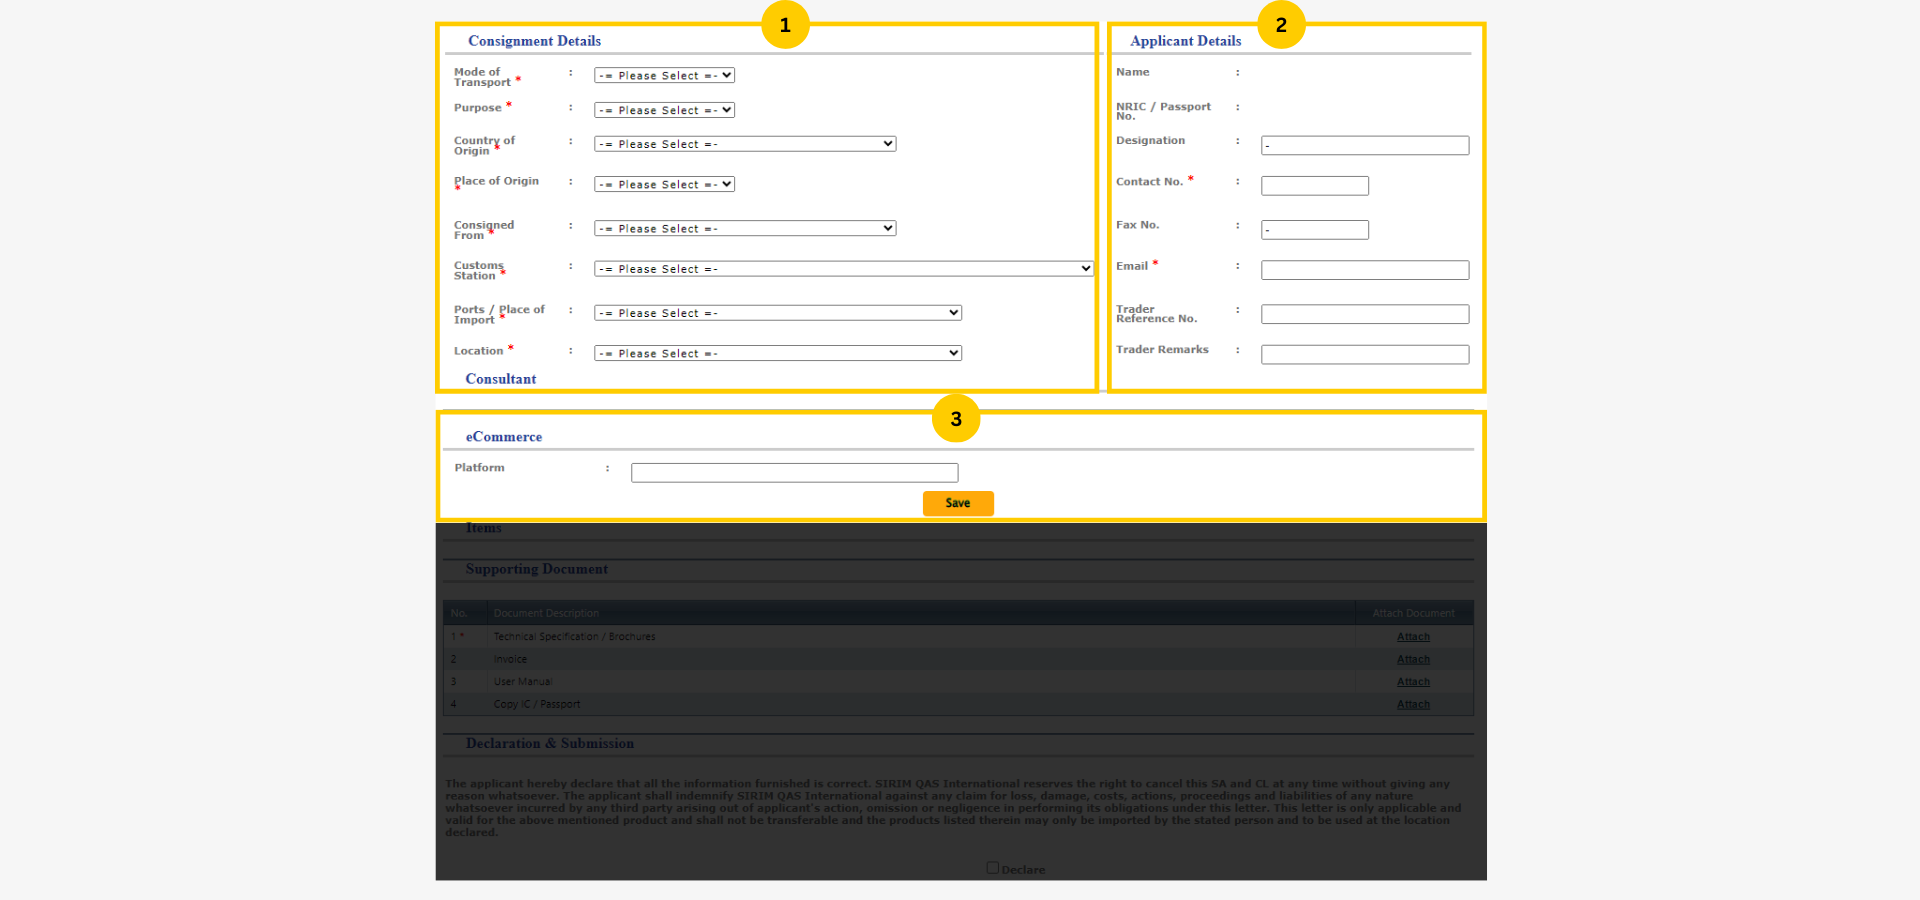Click the Platform field under eCommerce
Image resolution: width=1920 pixels, height=900 pixels.
tap(794, 472)
